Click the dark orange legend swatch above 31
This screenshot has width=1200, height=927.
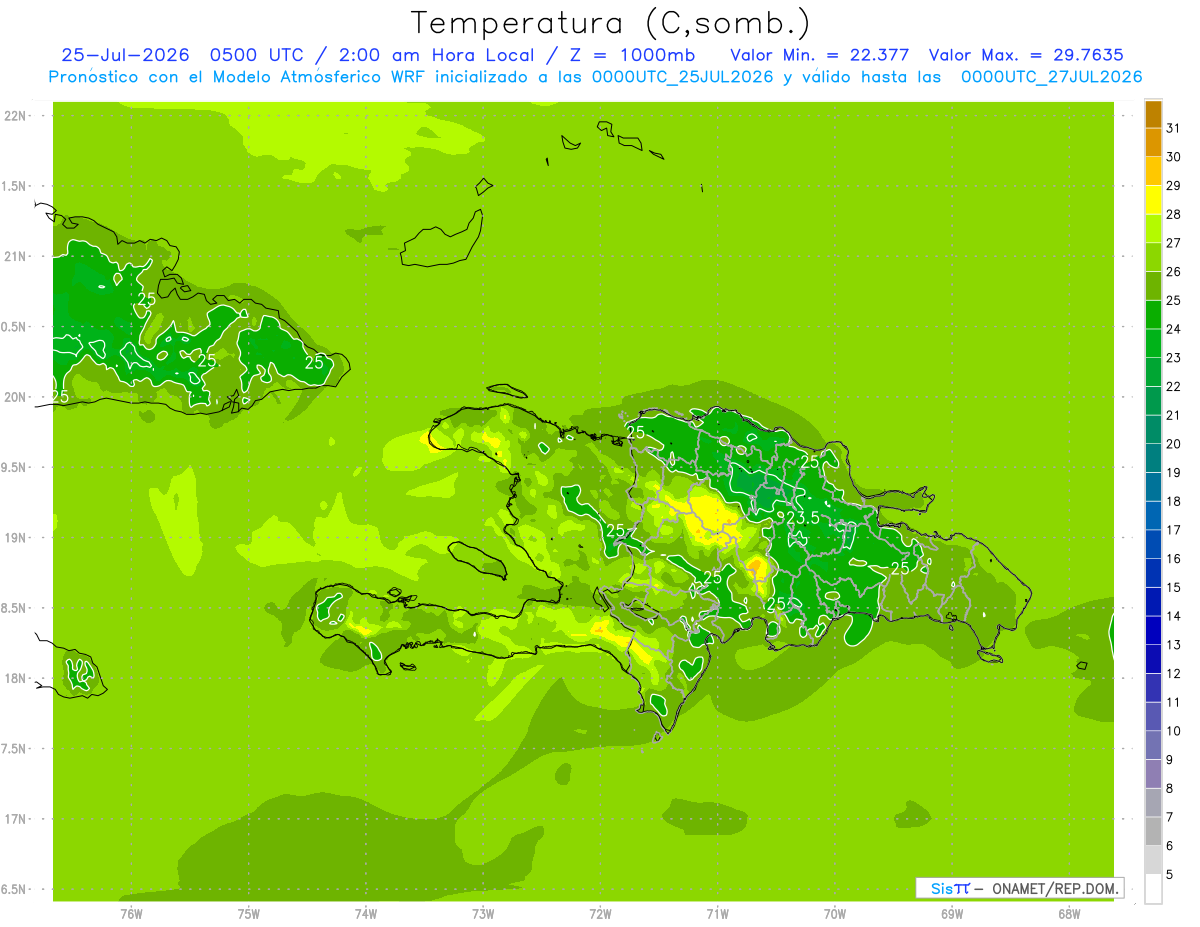click(x=1153, y=114)
